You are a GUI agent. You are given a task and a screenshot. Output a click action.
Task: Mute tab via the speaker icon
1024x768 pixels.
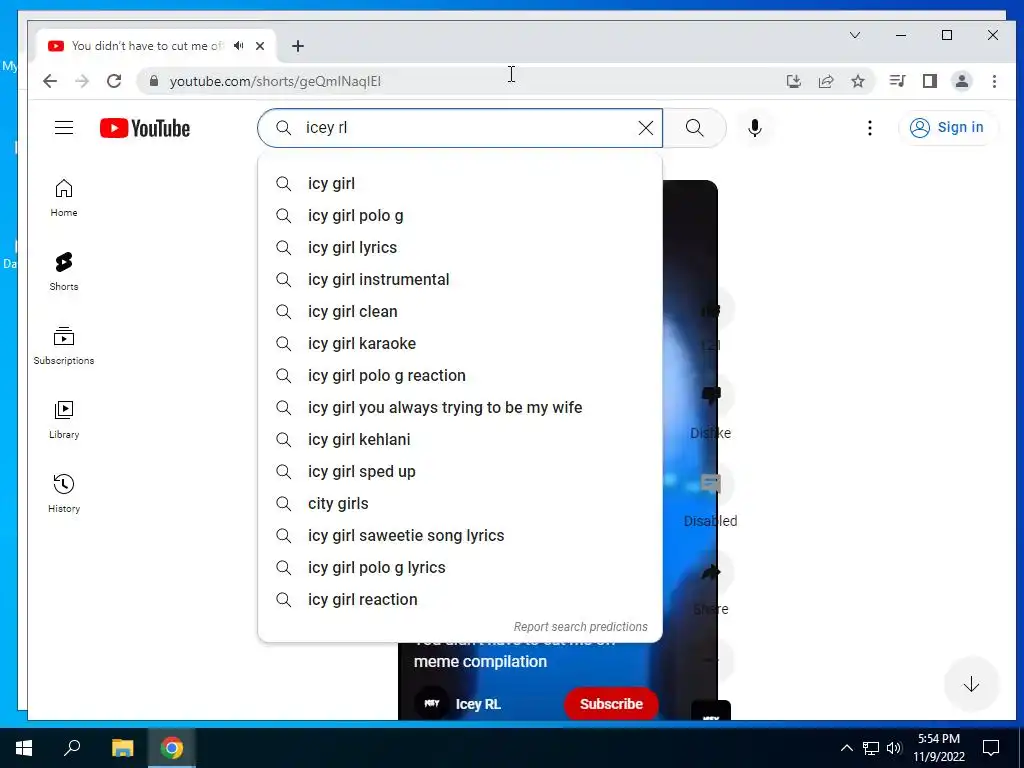point(239,46)
